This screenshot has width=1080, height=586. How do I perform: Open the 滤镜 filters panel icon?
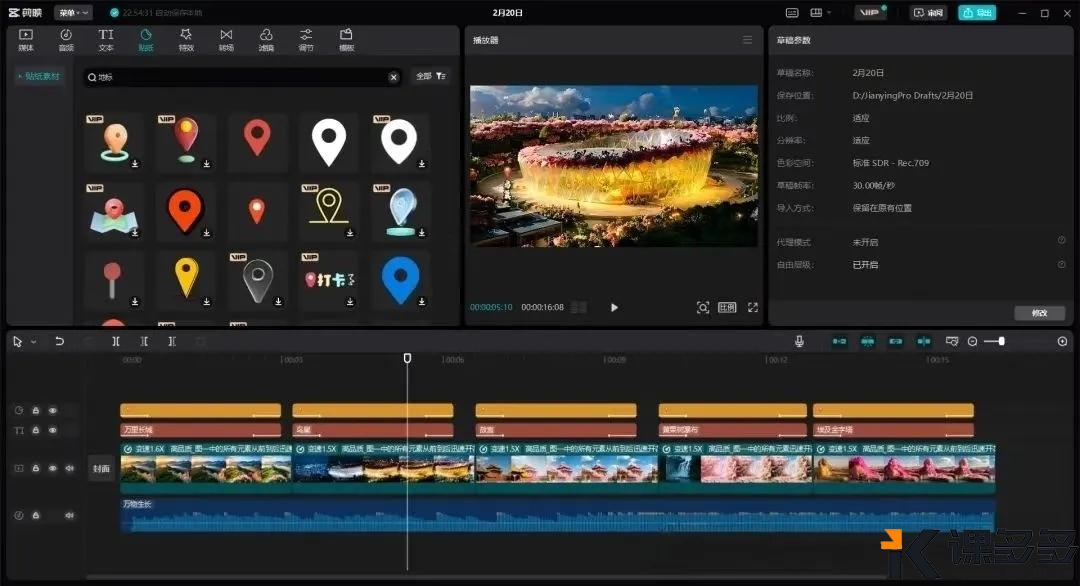coord(266,40)
